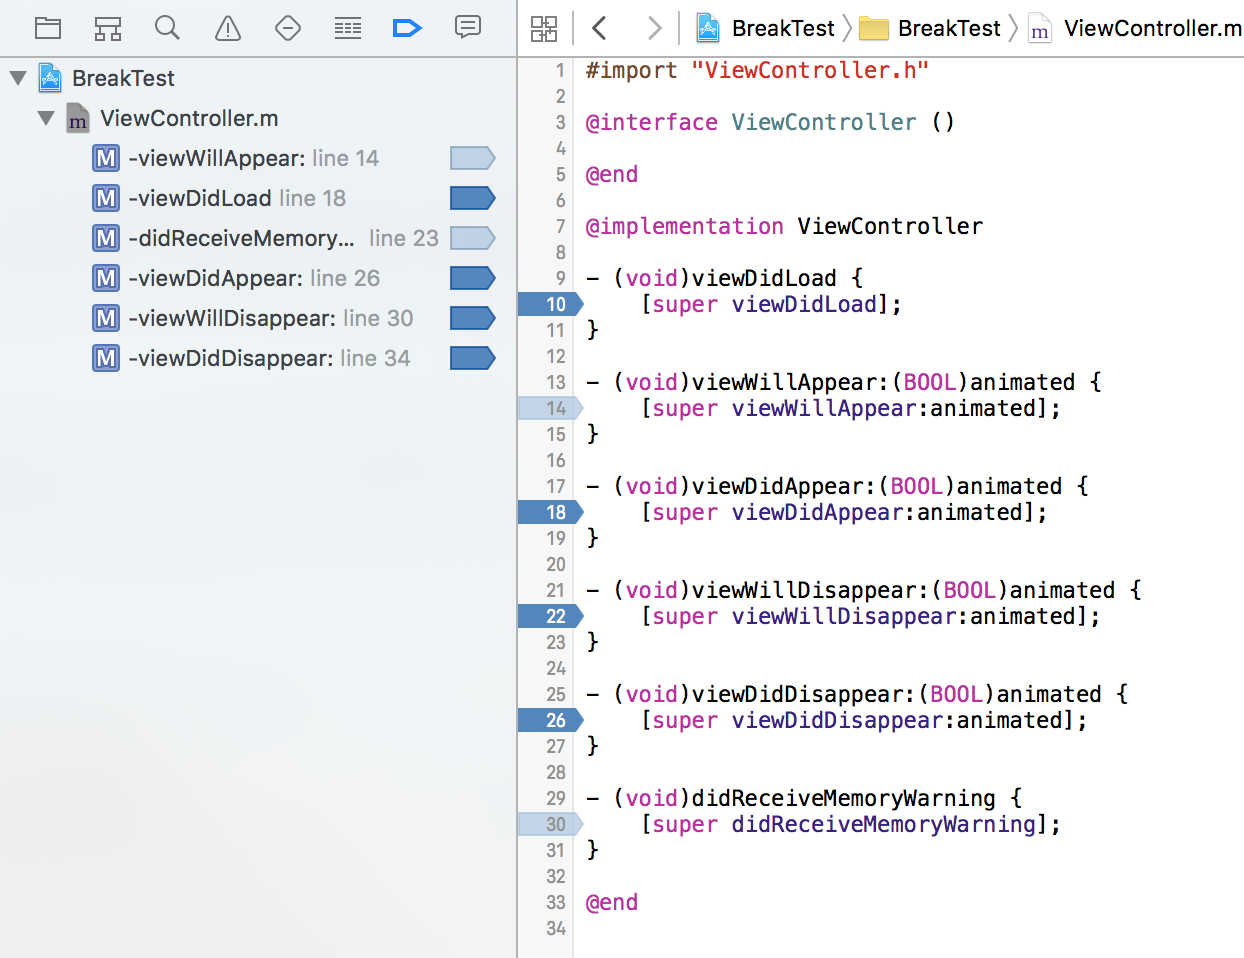
Task: Click the [super viewDidLoad]; statement
Action: coord(771,304)
